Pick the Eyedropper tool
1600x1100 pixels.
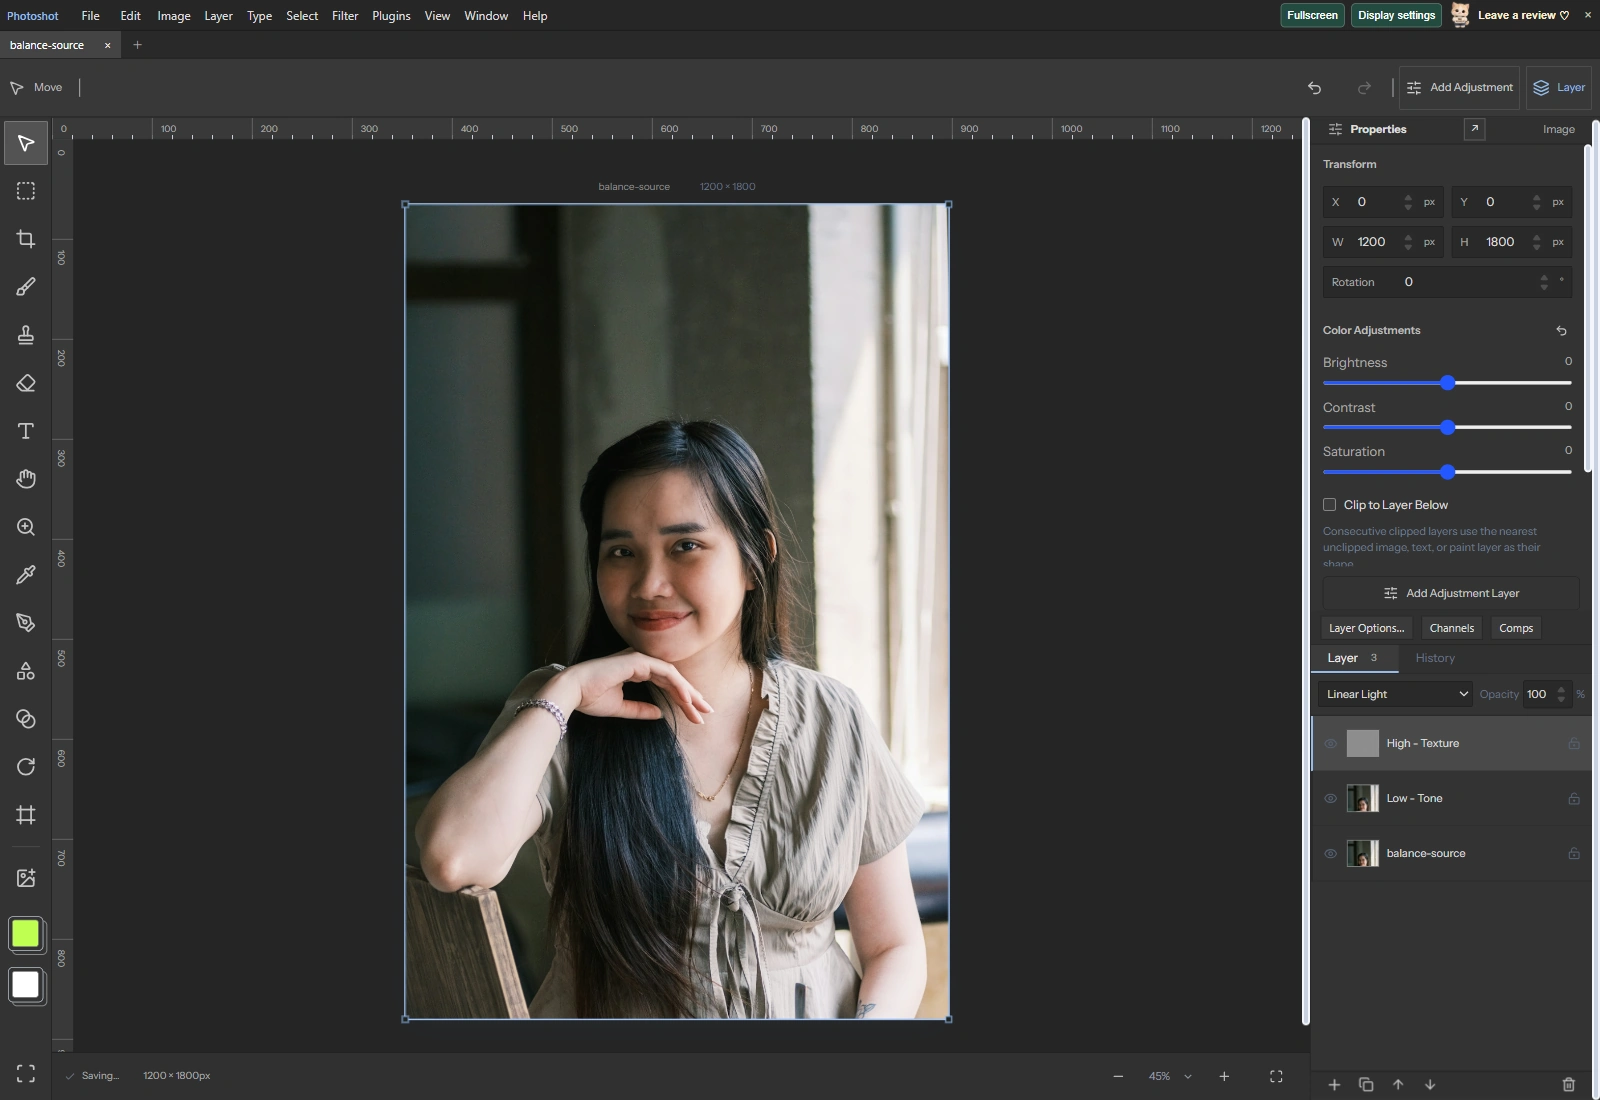[26, 575]
